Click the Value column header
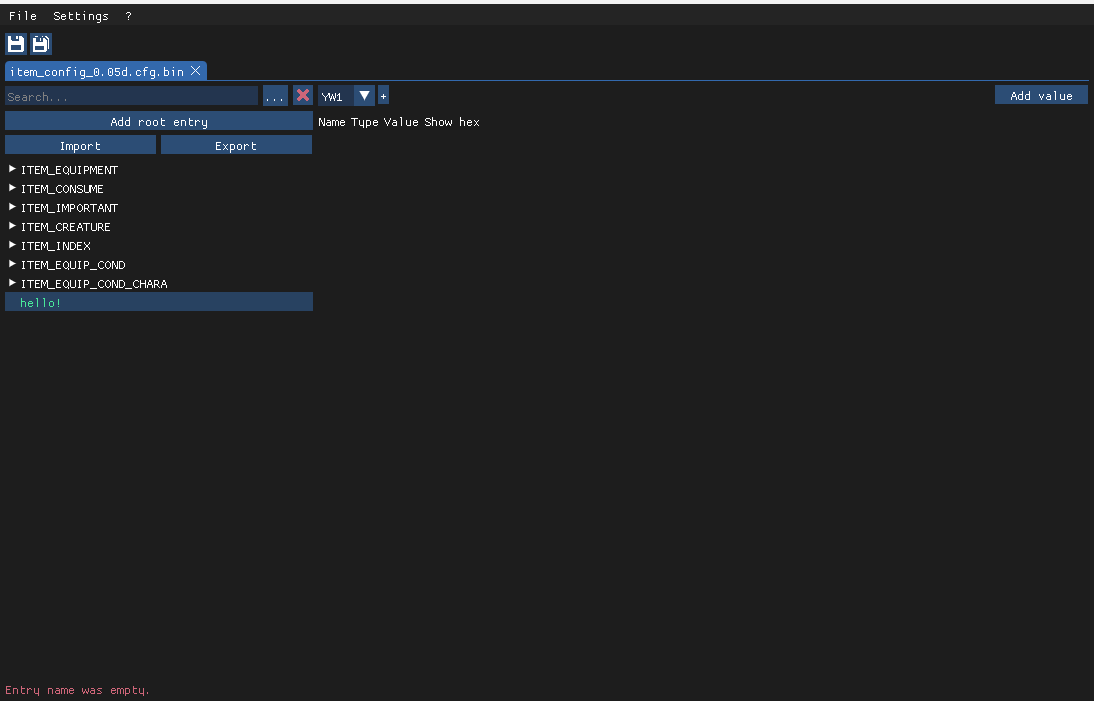This screenshot has width=1094, height=701. (400, 122)
